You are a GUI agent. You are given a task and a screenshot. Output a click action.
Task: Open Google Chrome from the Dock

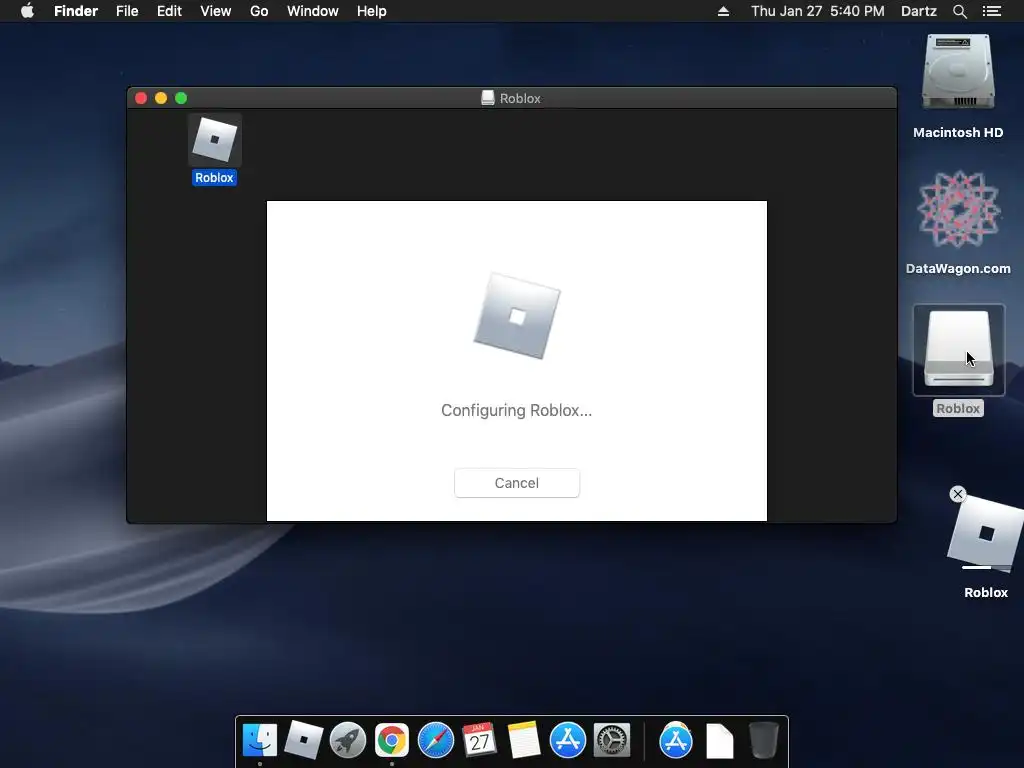pos(392,740)
